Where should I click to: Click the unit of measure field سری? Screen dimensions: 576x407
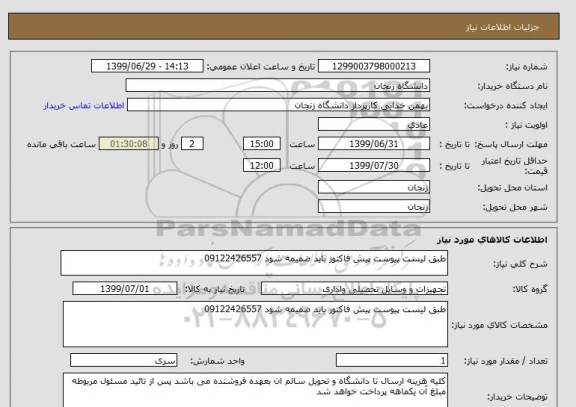pos(123,360)
